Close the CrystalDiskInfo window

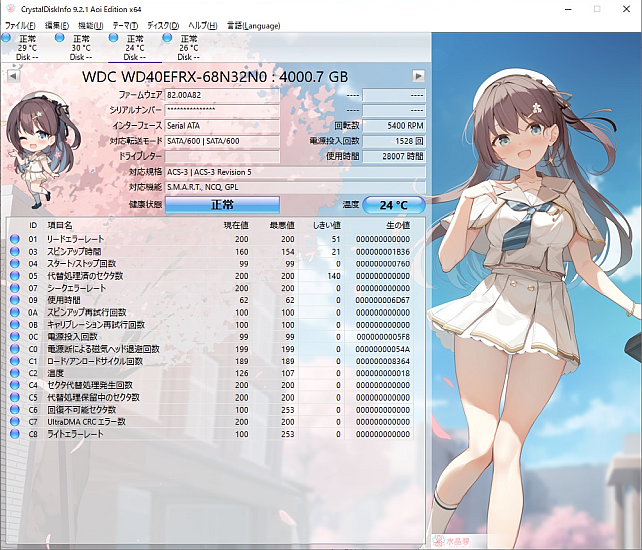click(x=626, y=9)
